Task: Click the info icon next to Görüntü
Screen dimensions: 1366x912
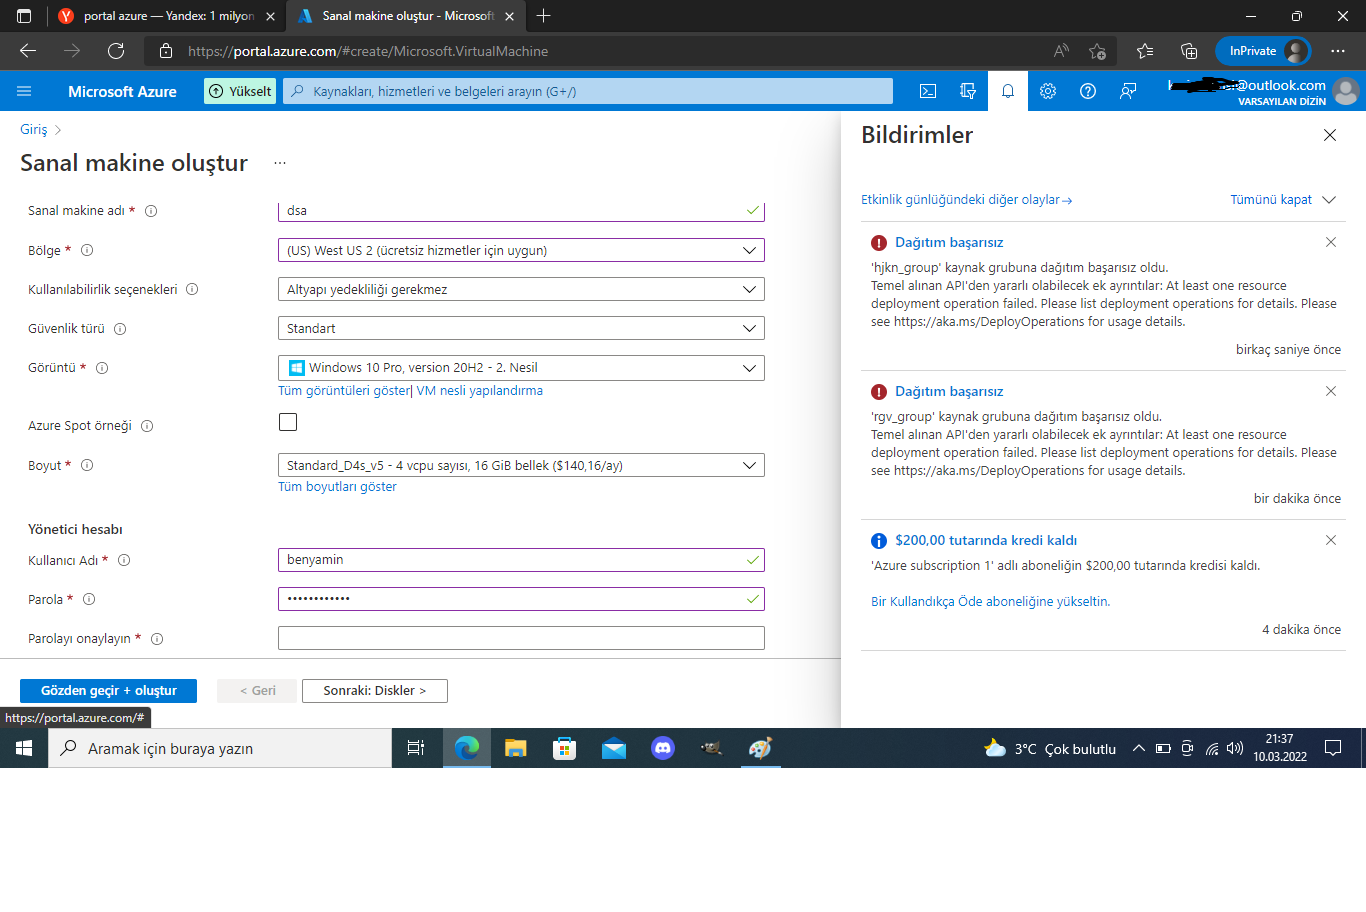Action: (x=102, y=368)
